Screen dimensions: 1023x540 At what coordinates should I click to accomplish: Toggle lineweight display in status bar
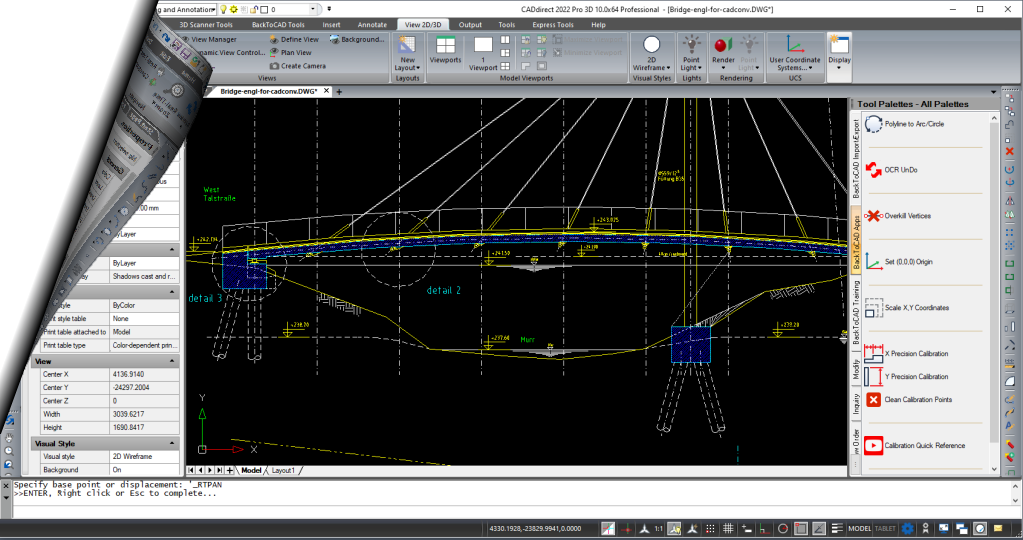pos(837,528)
